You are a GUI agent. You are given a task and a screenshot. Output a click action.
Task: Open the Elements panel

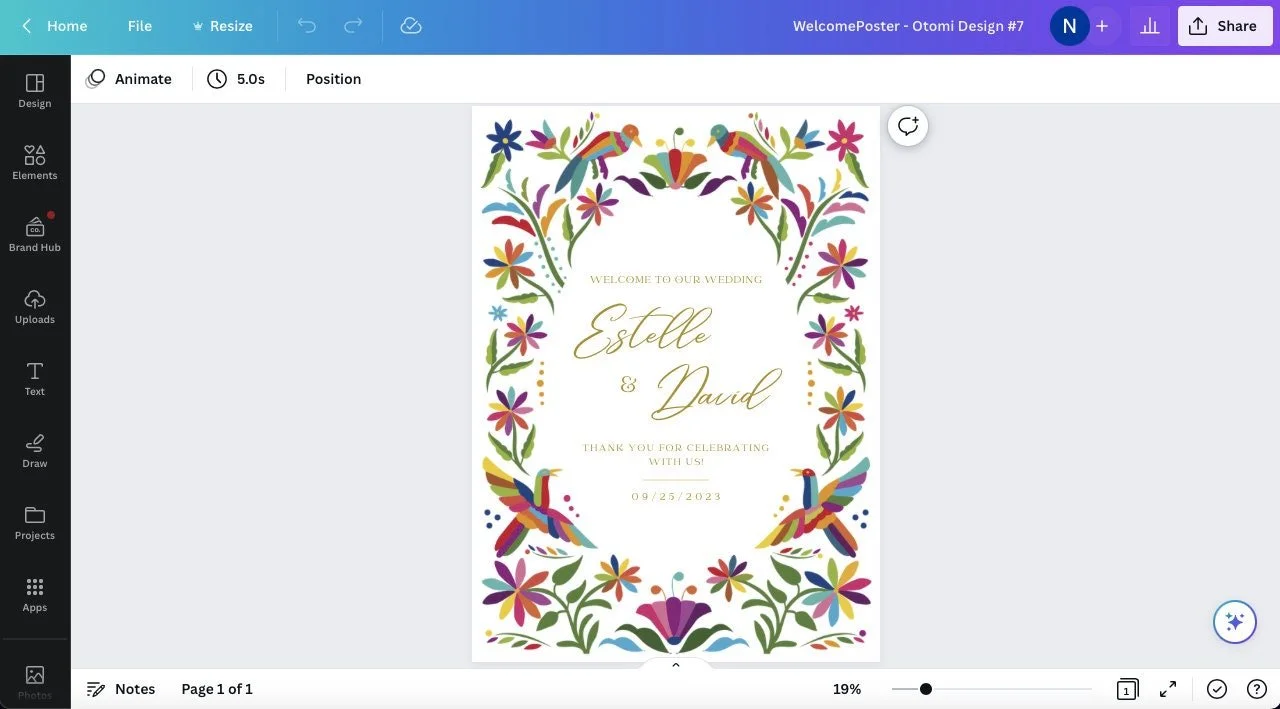(x=35, y=163)
